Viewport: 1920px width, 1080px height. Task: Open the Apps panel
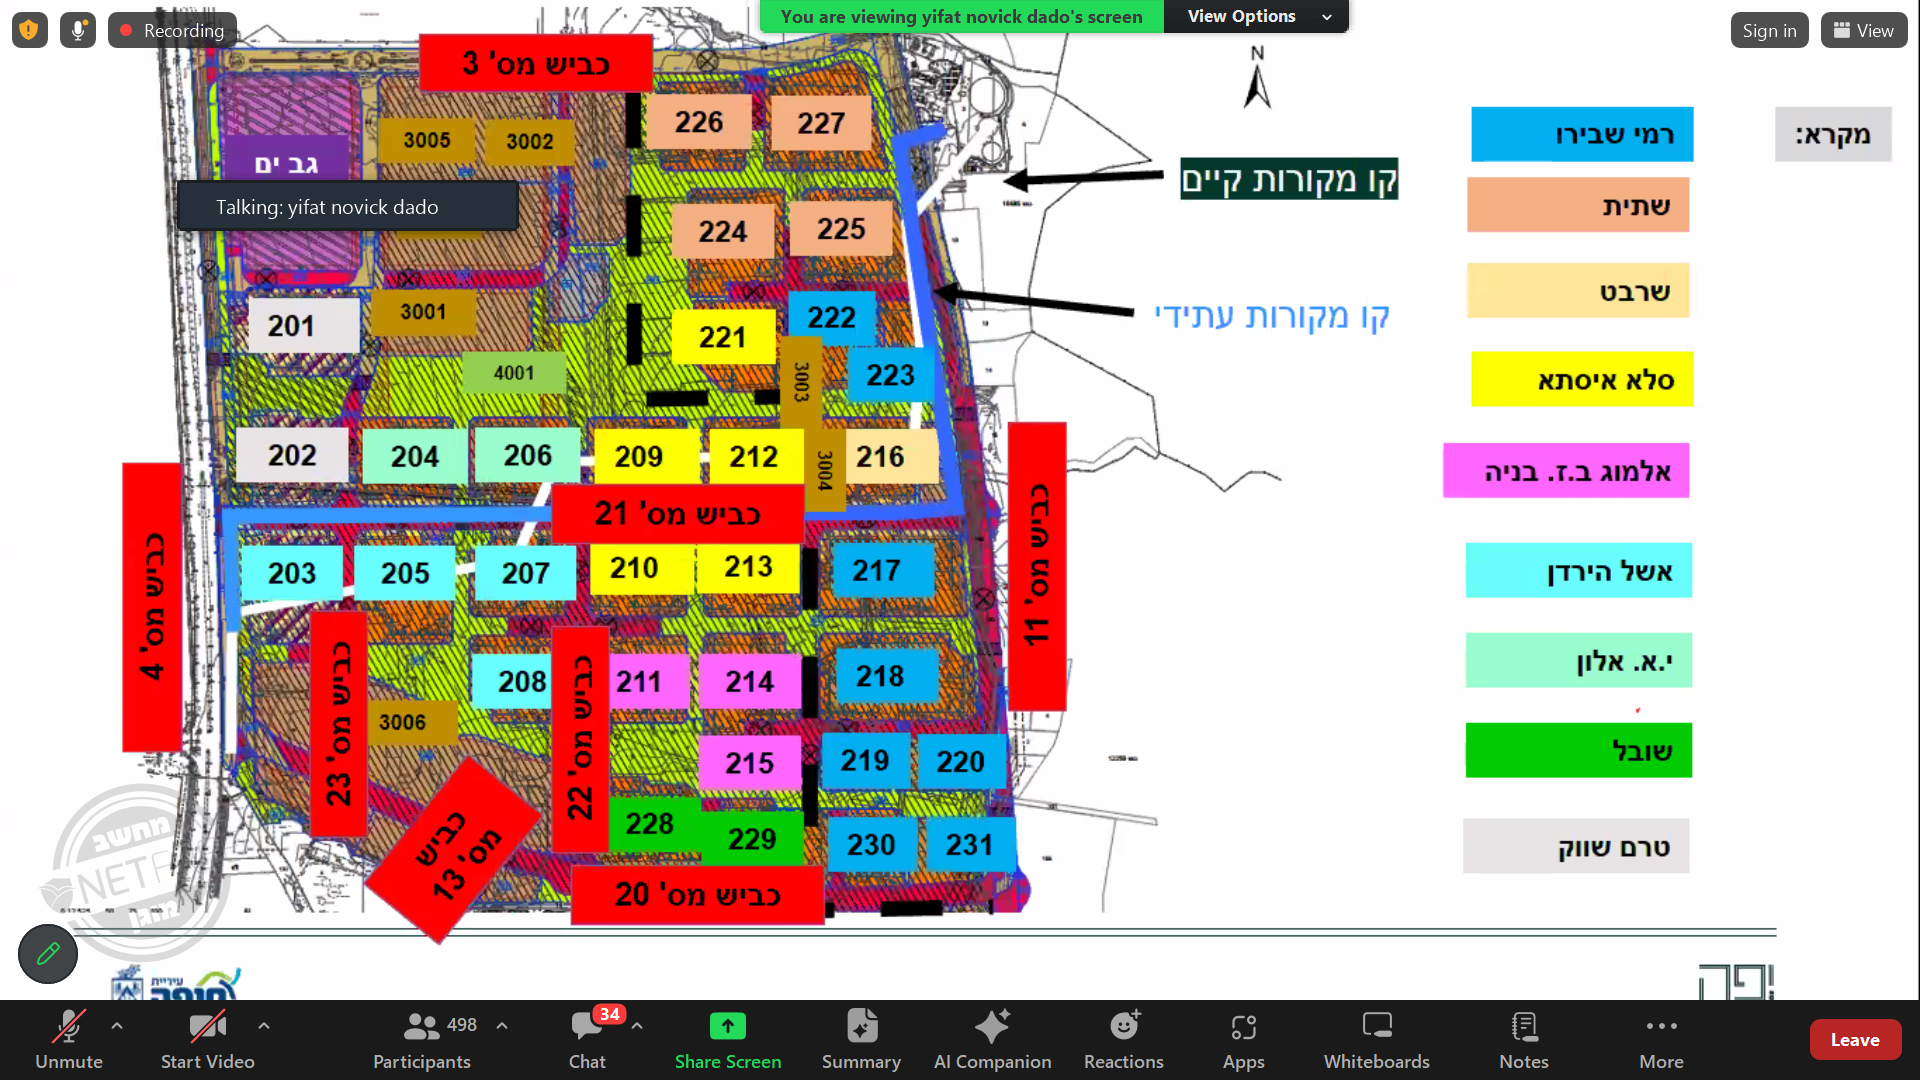pyautogui.click(x=1243, y=1040)
